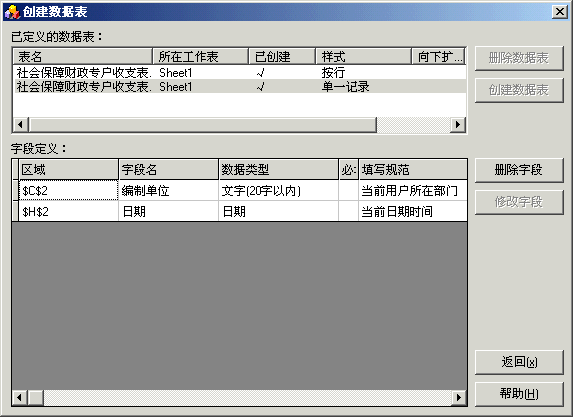Image resolution: width=573 pixels, height=417 pixels.
Task: Click 必填 cell for the 编制单位 field
Action: pyautogui.click(x=348, y=190)
